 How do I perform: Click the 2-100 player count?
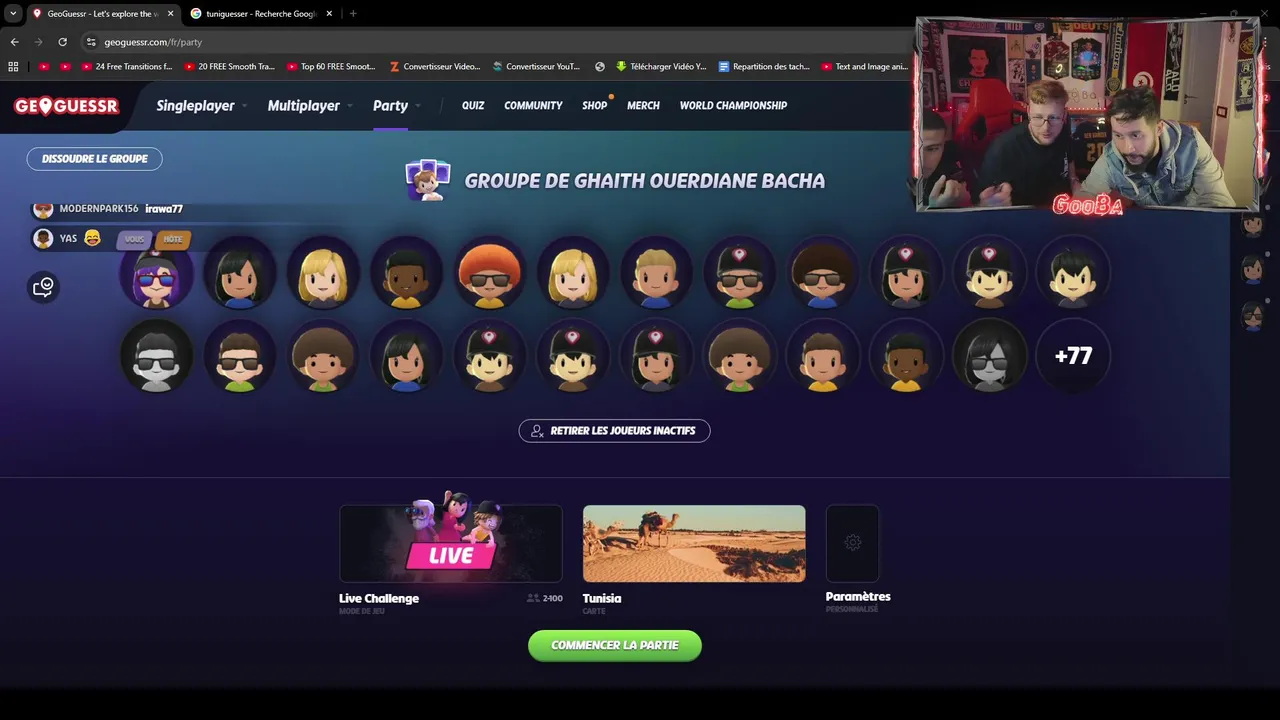click(x=545, y=598)
